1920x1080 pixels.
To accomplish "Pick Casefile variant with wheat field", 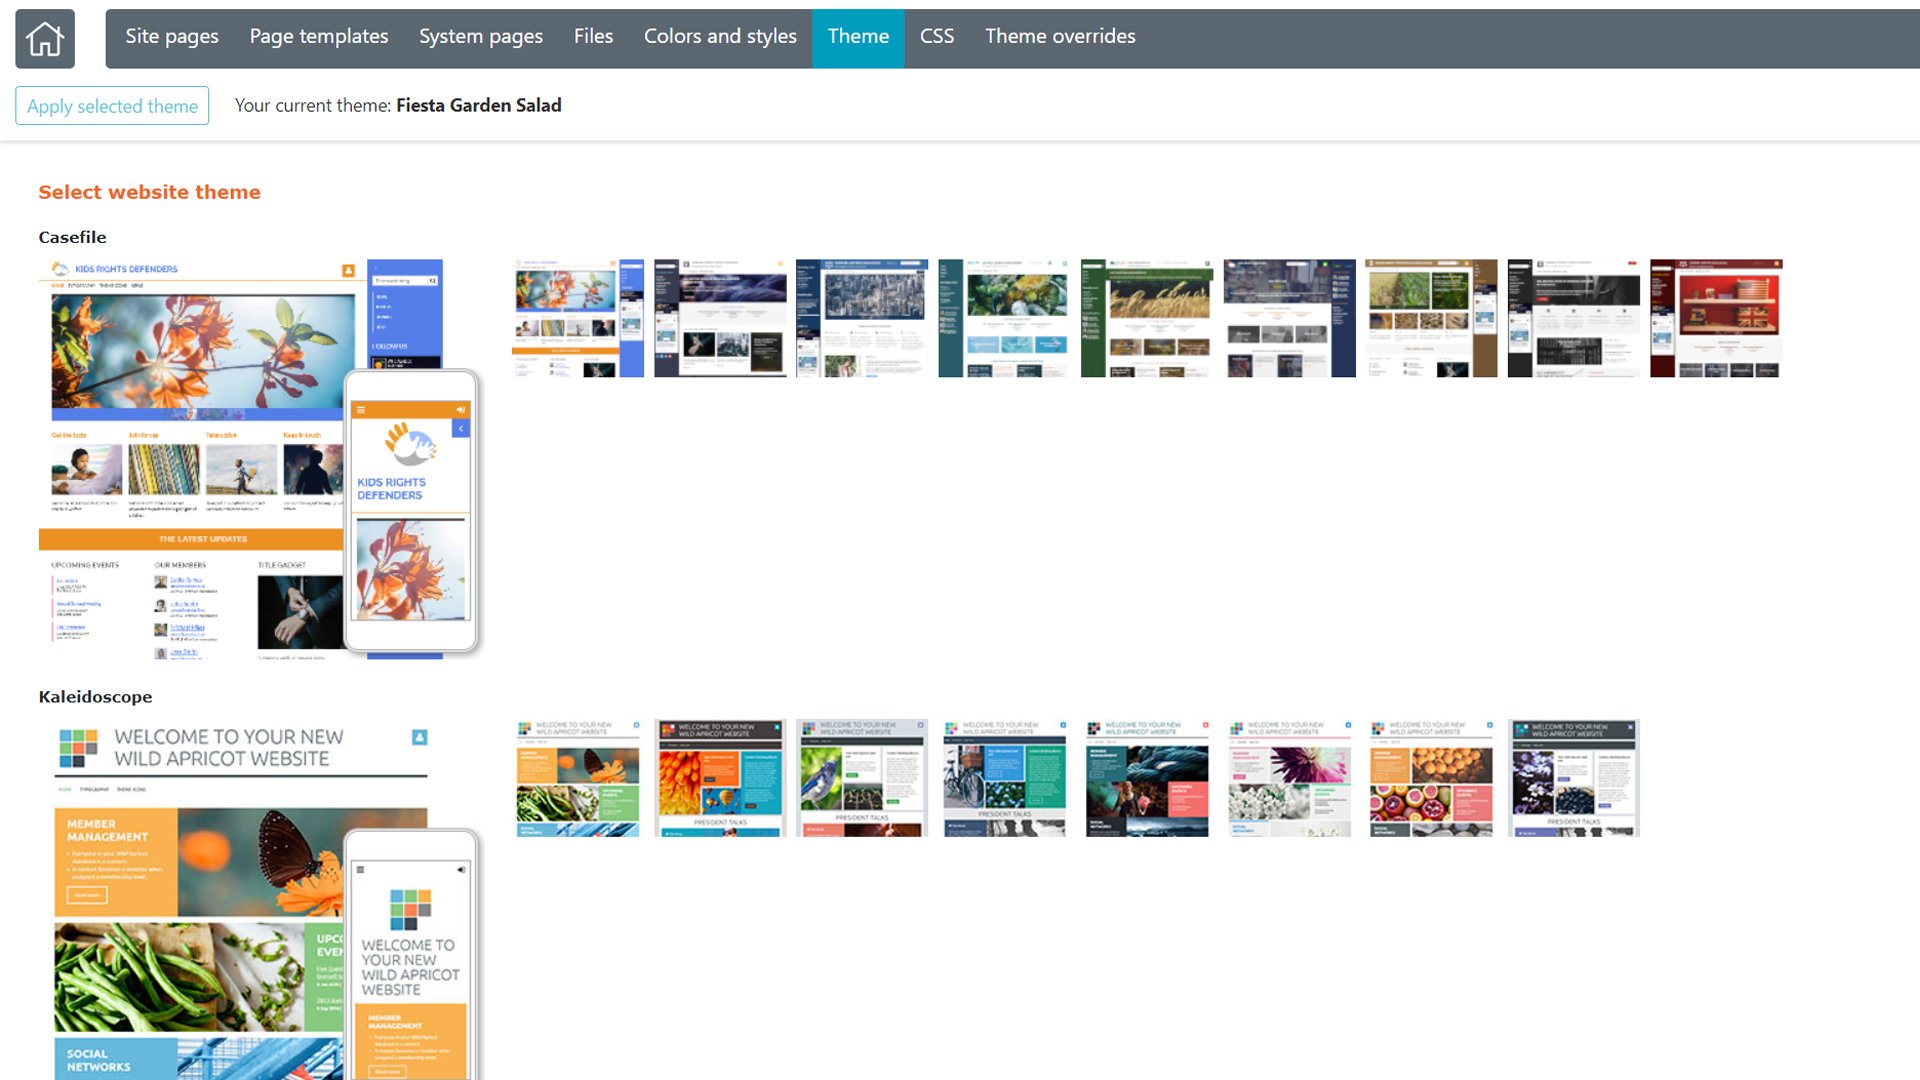I will [x=1146, y=318].
